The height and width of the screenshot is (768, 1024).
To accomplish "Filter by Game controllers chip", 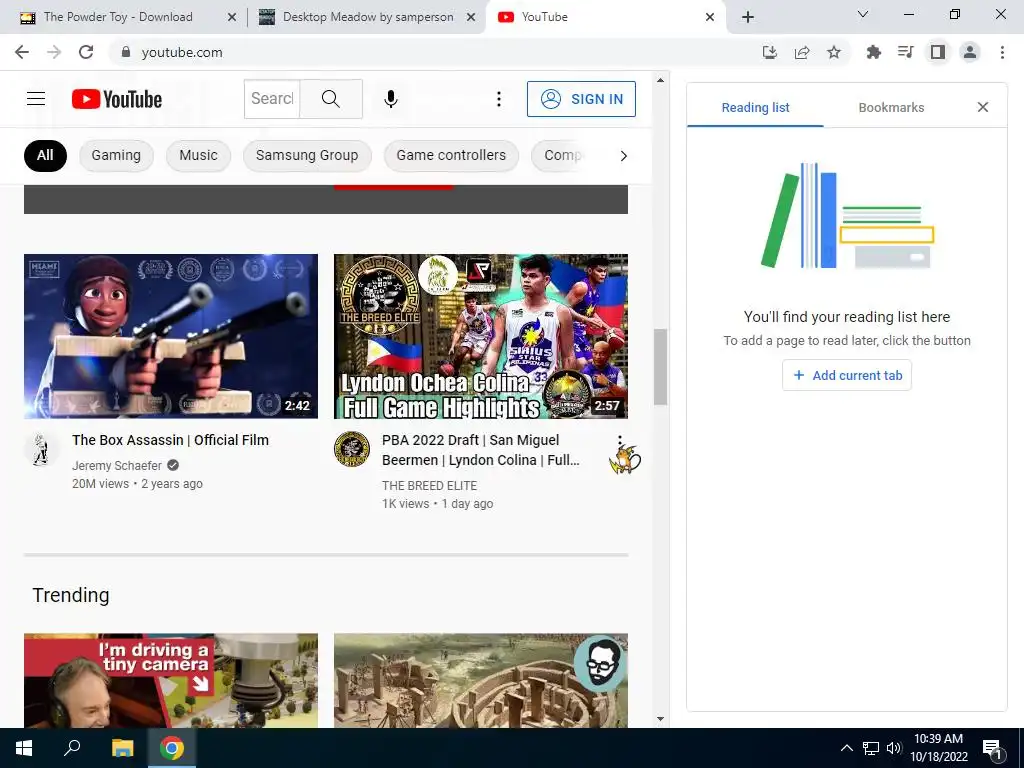I will [451, 155].
